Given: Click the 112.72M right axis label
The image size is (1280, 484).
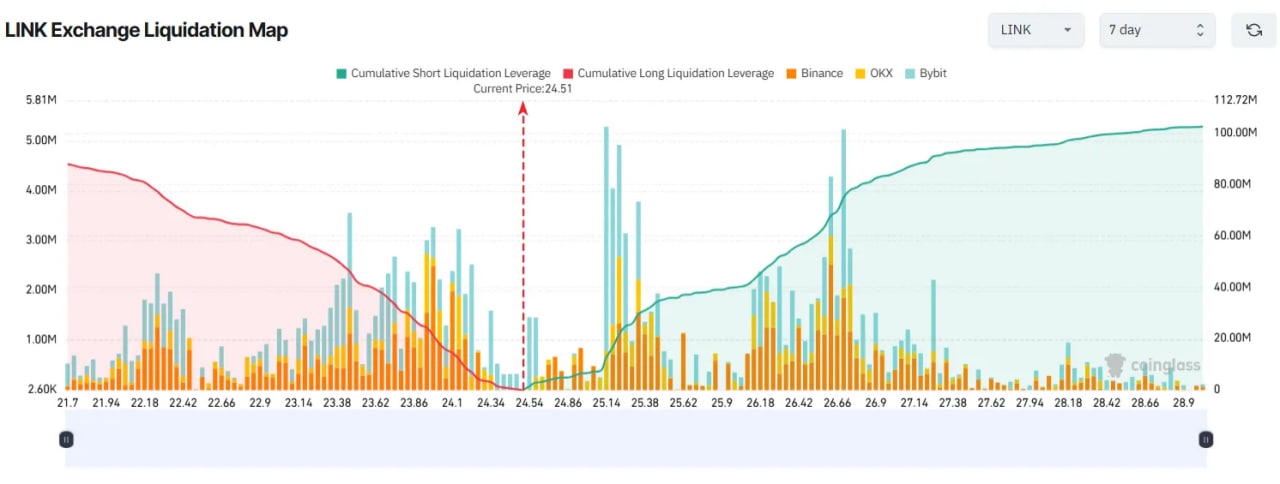Looking at the screenshot, I should (1234, 100).
